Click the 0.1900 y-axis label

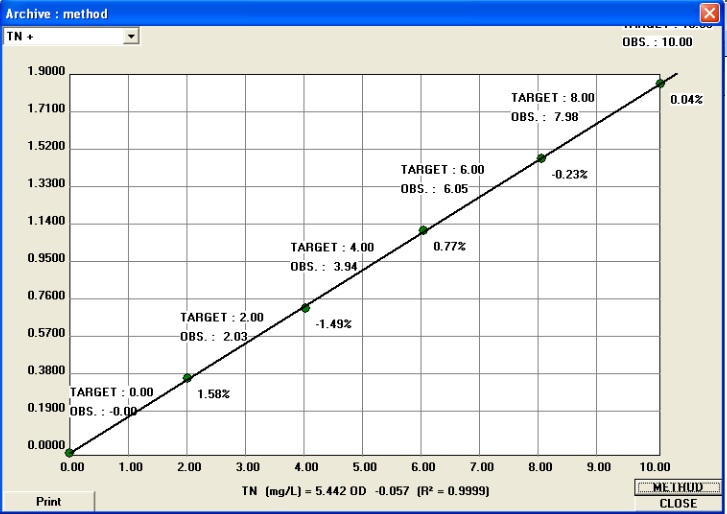46,408
